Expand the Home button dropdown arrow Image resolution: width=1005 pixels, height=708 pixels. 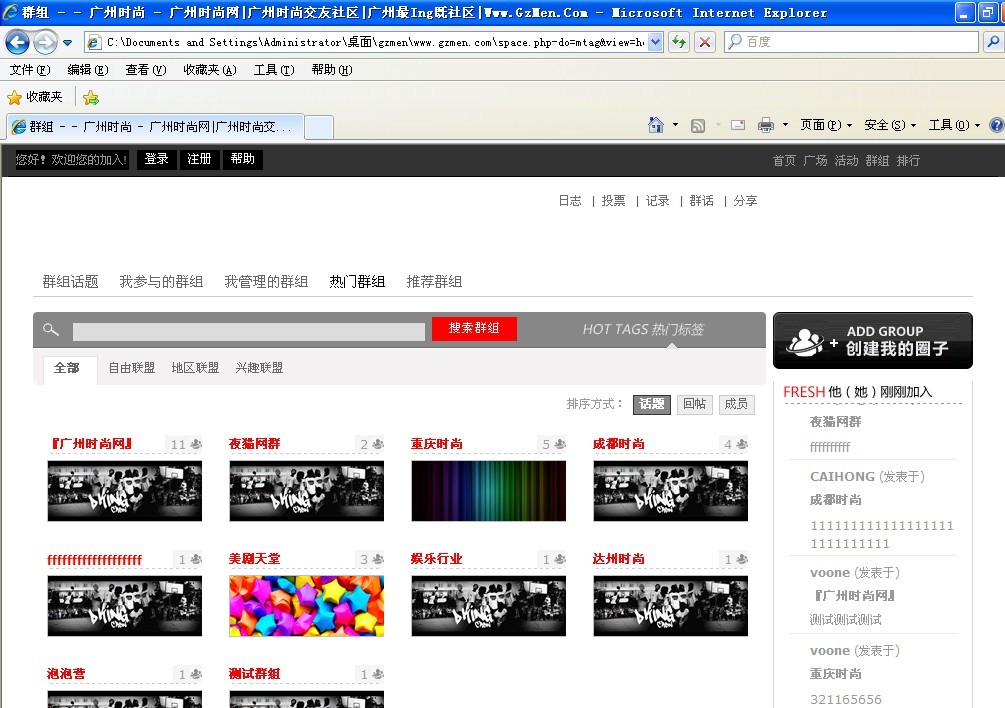click(x=675, y=125)
